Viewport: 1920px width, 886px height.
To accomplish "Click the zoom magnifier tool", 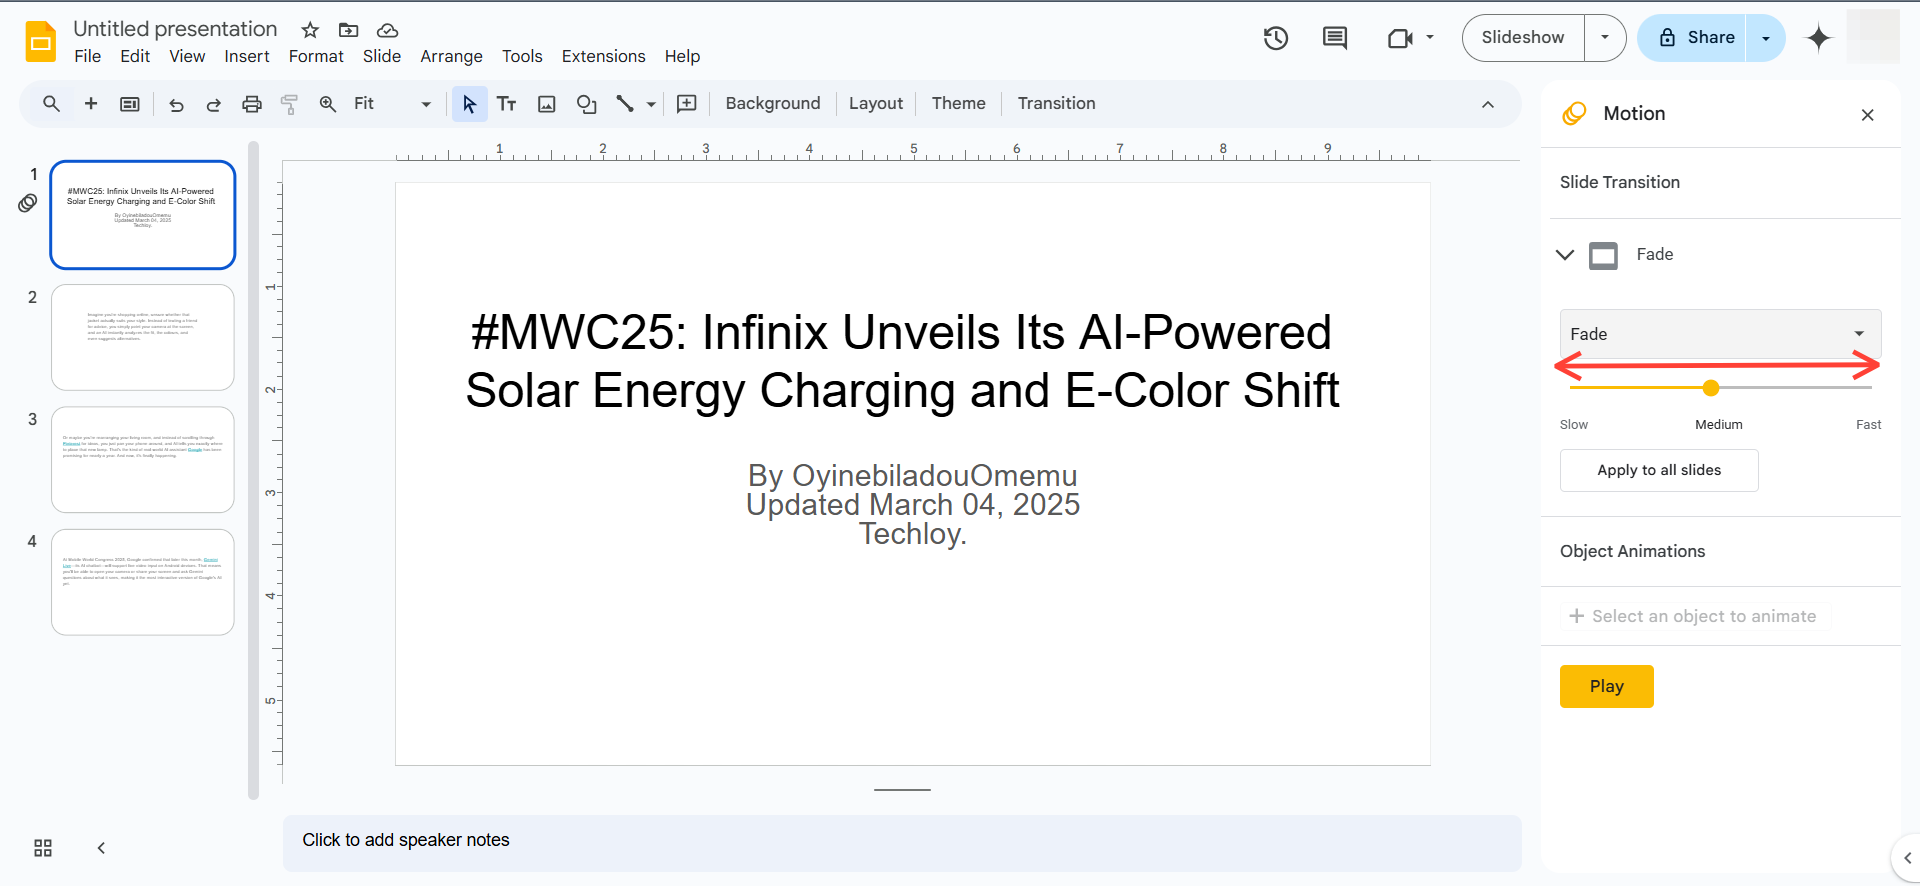I will click(328, 104).
